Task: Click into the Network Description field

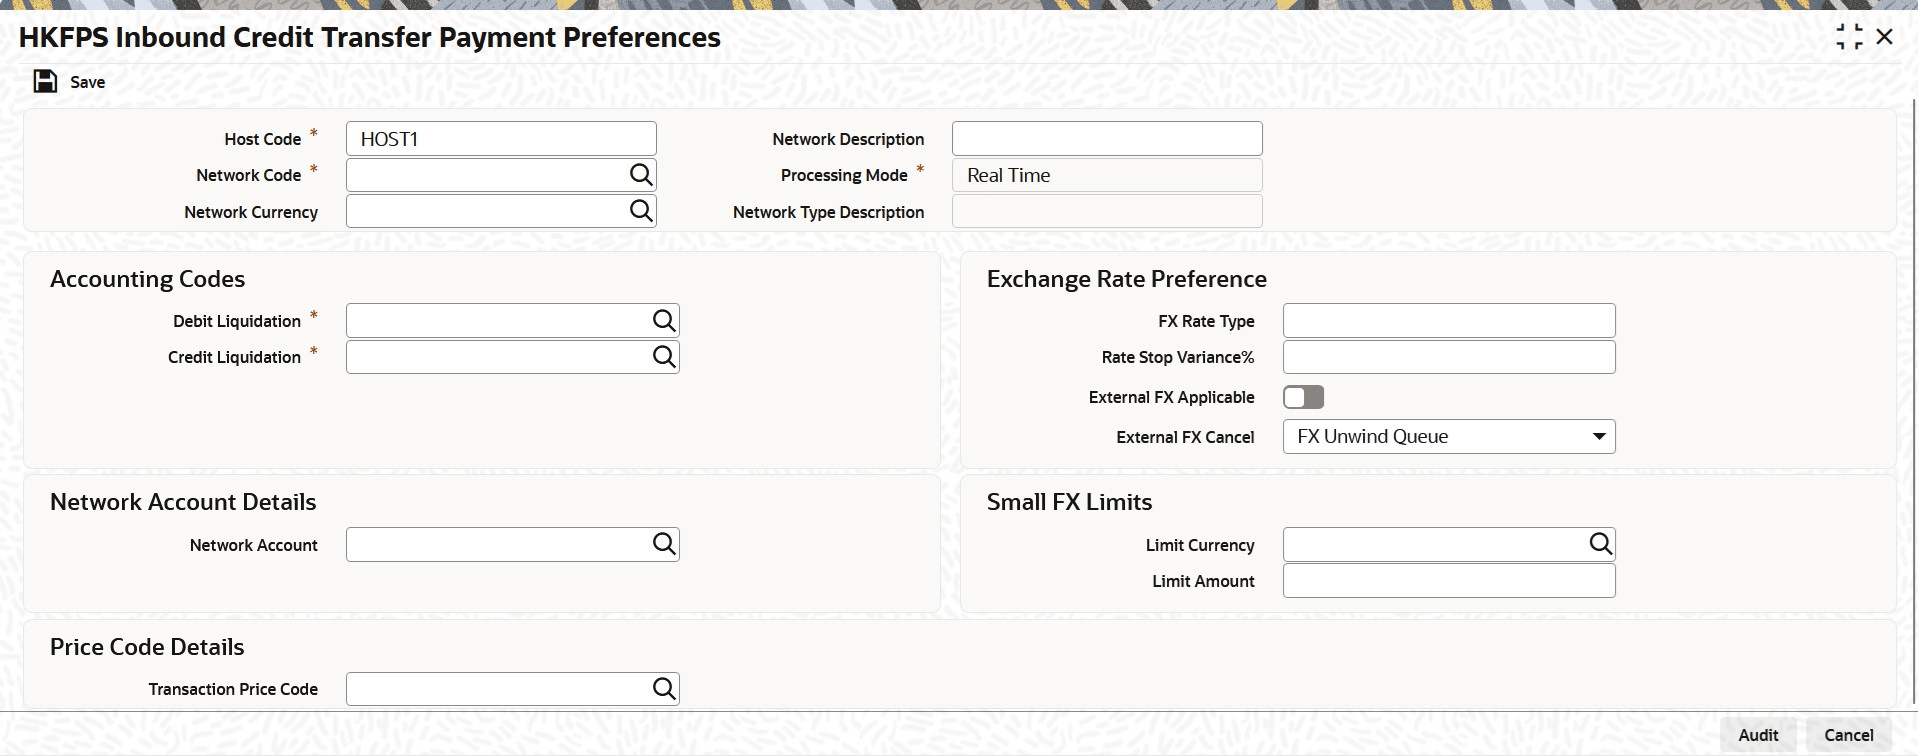Action: (1106, 139)
